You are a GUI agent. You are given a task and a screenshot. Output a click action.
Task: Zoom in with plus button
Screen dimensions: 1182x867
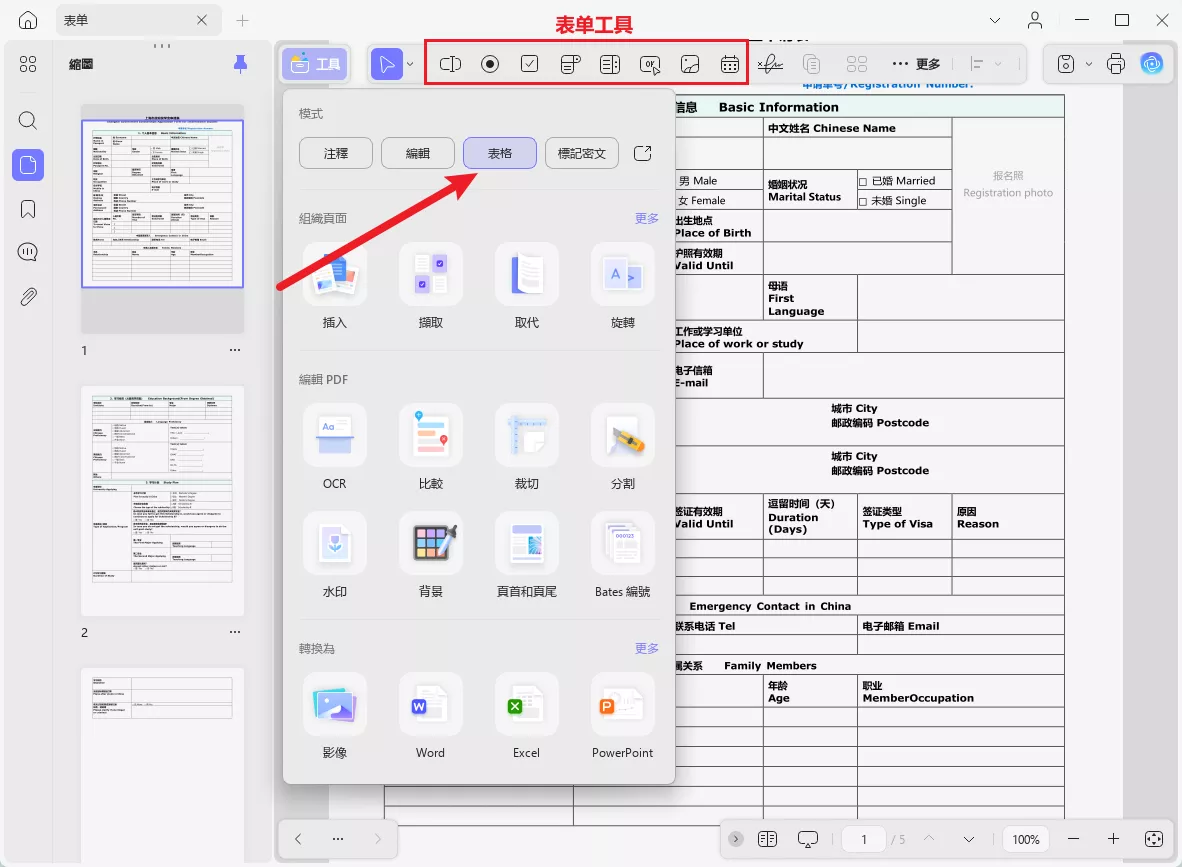1113,839
